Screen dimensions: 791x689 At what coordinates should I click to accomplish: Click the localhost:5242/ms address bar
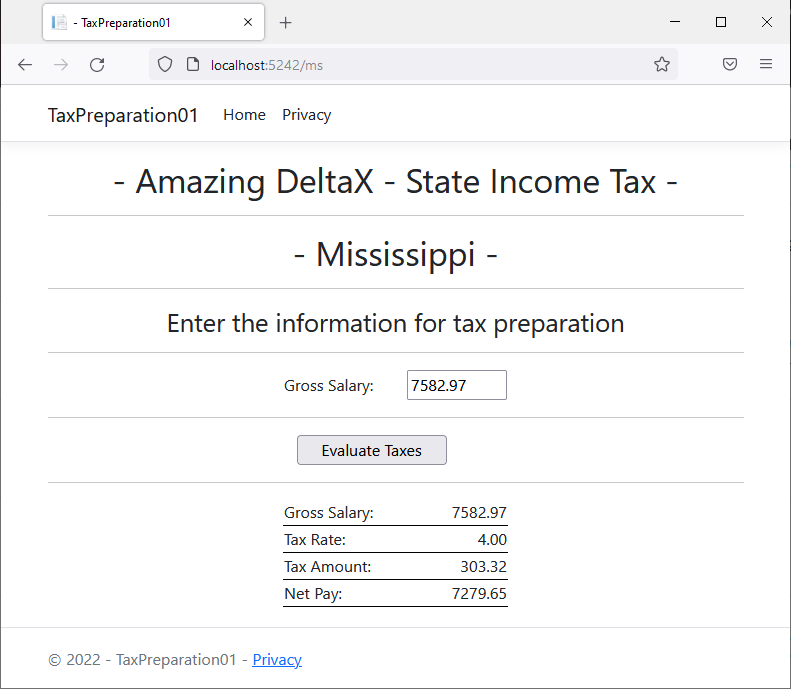pyautogui.click(x=414, y=65)
